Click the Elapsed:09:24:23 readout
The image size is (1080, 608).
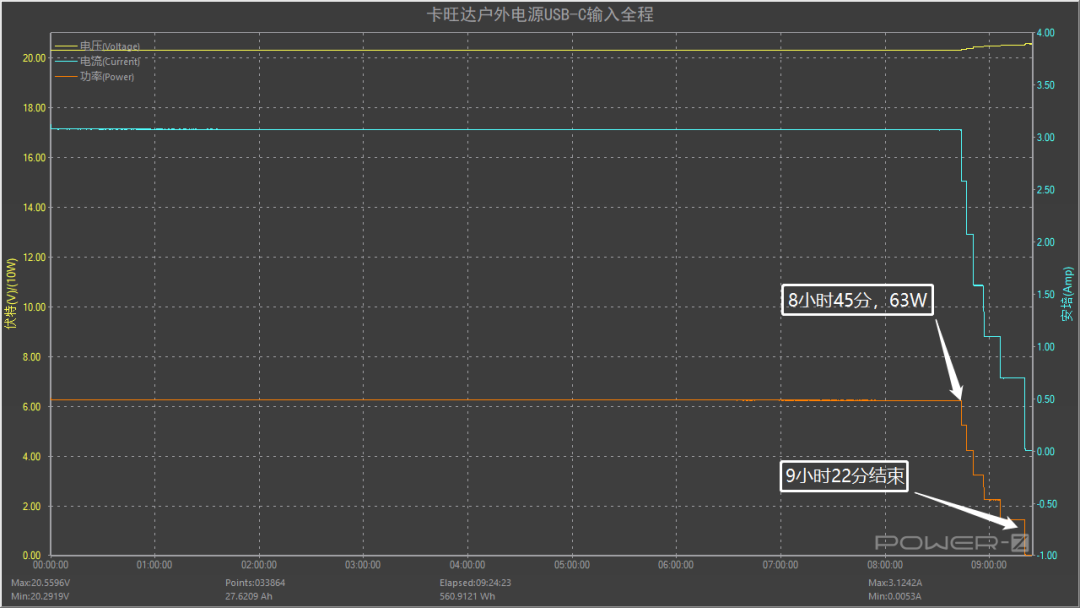tap(475, 583)
